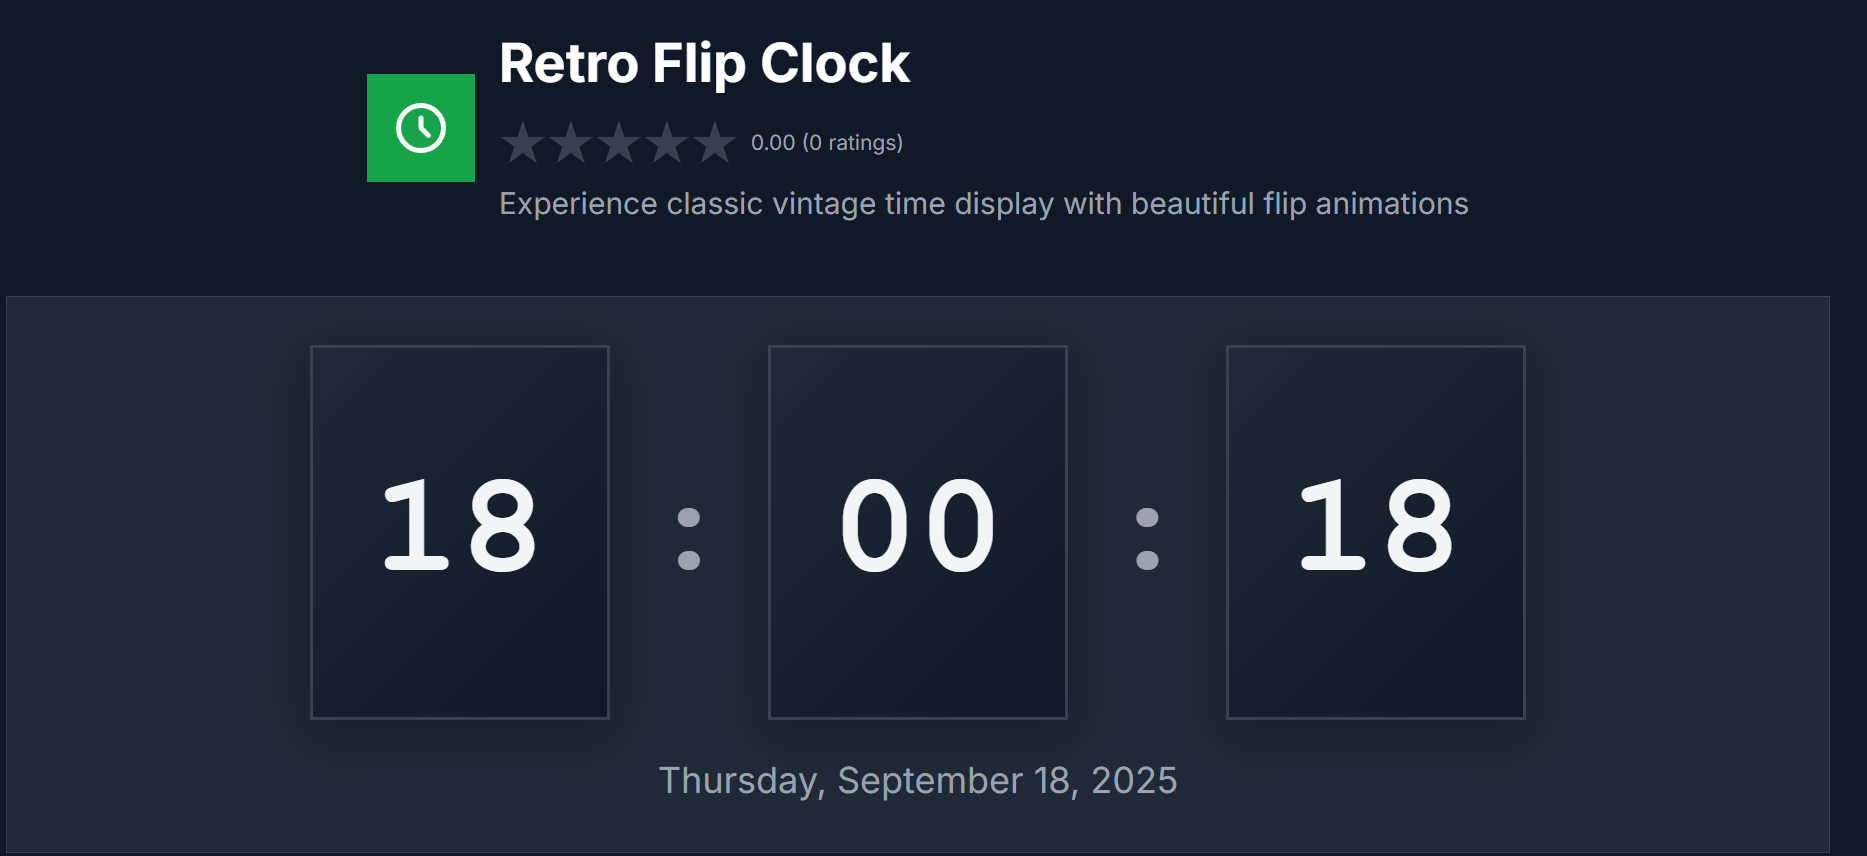The image size is (1867, 856).
Task: Click the colon between hours and minutes
Action: pos(689,538)
